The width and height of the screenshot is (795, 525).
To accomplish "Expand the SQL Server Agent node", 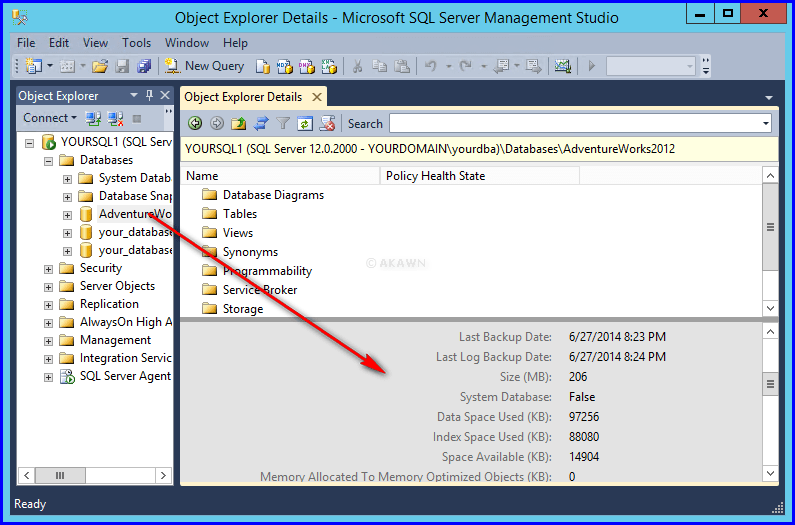I will 48,377.
